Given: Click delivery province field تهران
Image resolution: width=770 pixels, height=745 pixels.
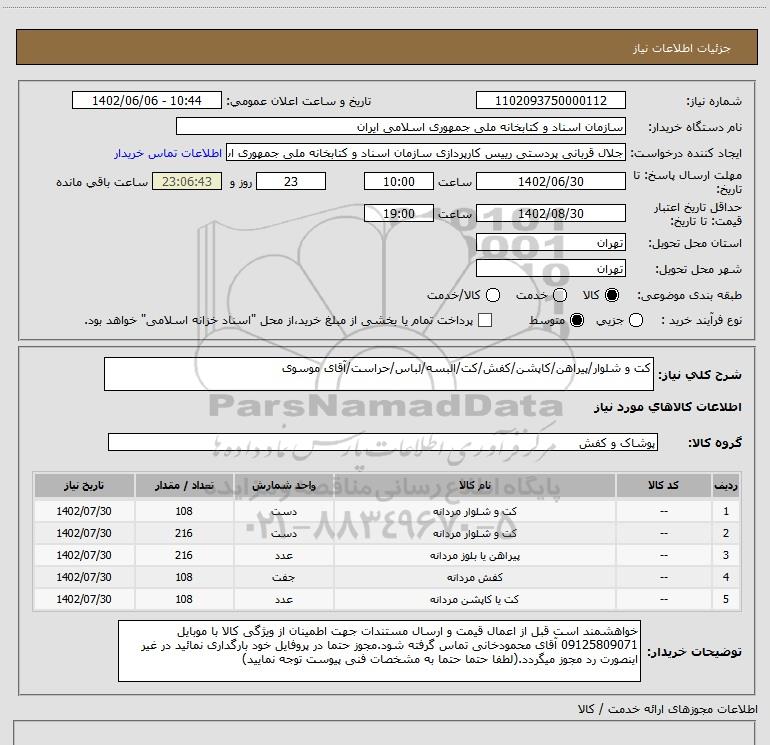Looking at the screenshot, I should pyautogui.click(x=550, y=243).
